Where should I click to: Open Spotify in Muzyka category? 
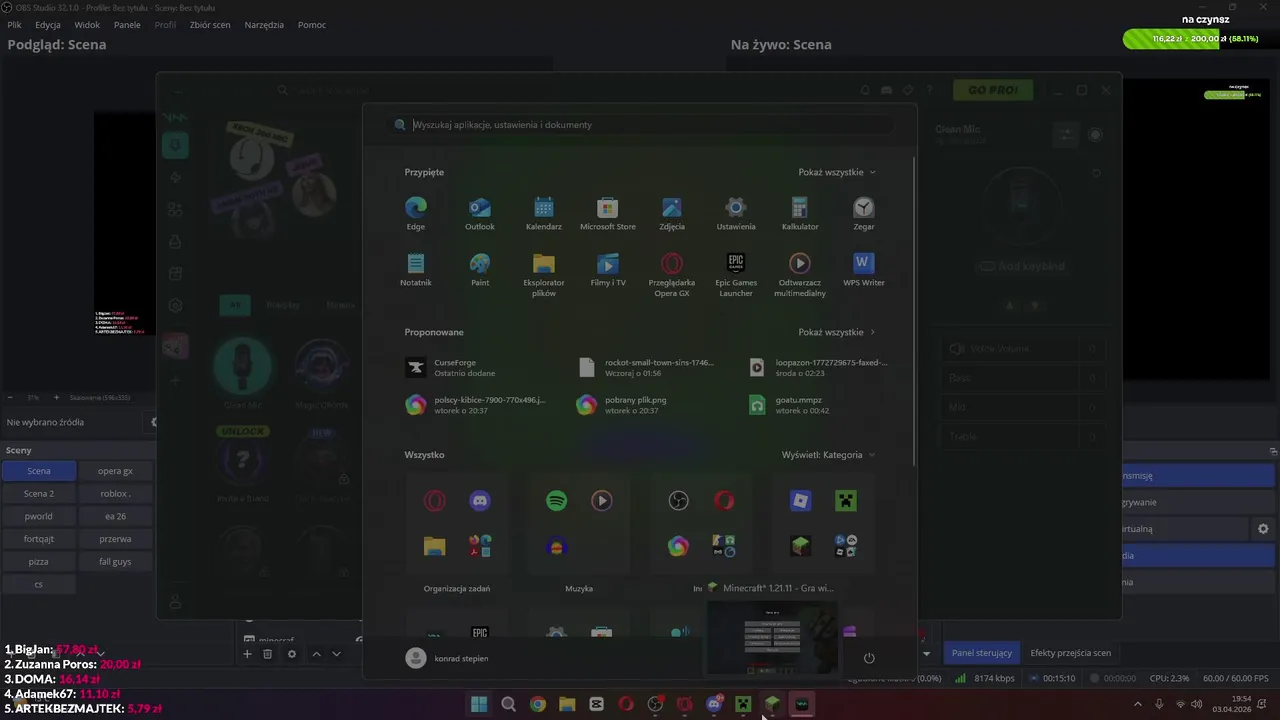pyautogui.click(x=557, y=501)
